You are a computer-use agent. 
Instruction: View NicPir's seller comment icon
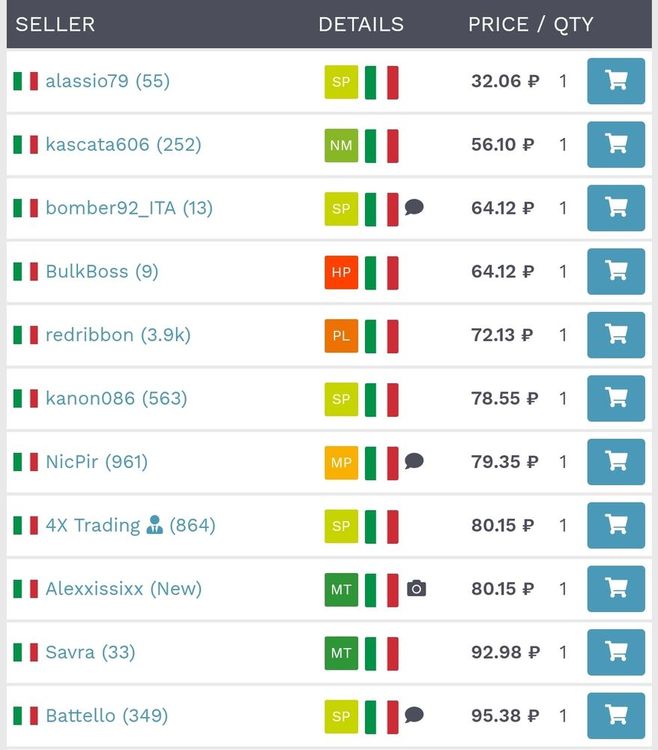coord(414,461)
